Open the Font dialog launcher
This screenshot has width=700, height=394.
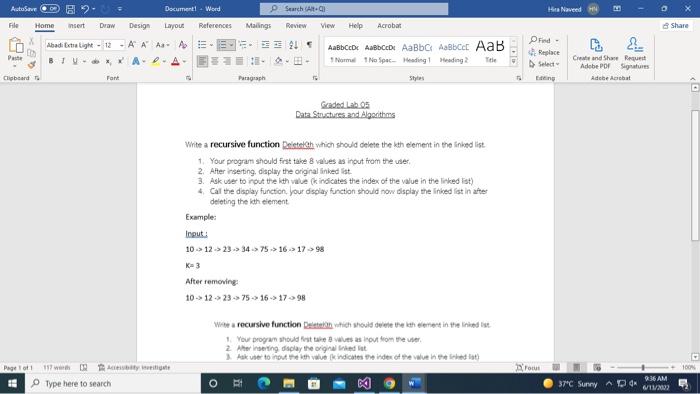point(188,78)
